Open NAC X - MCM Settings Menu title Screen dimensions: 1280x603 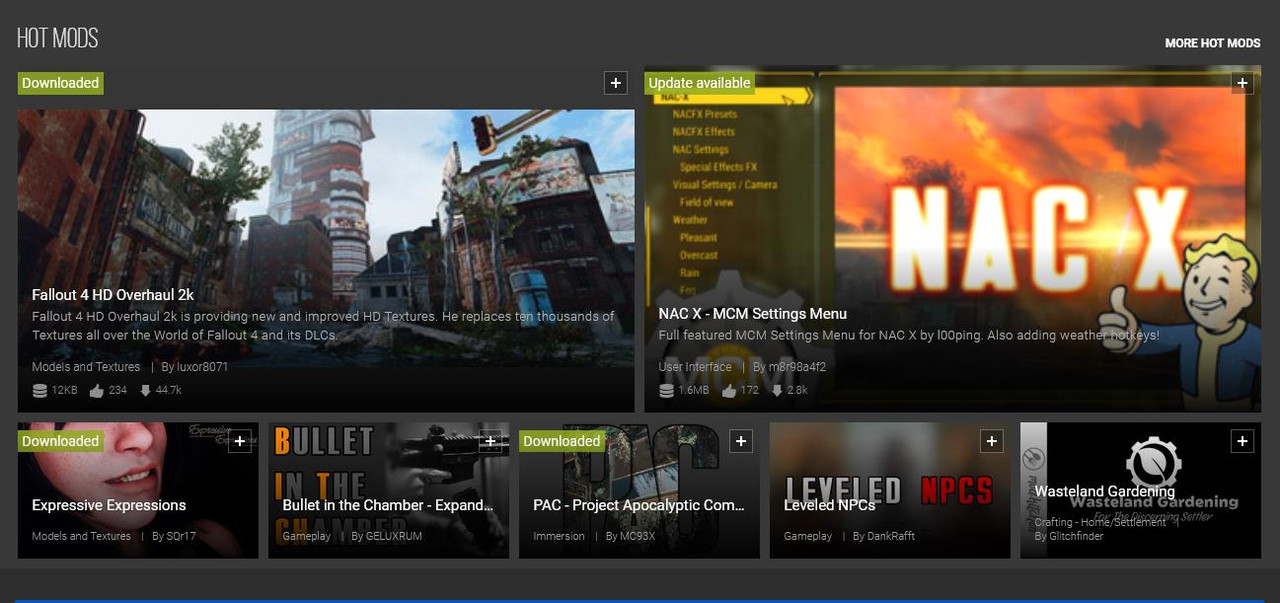coord(753,313)
